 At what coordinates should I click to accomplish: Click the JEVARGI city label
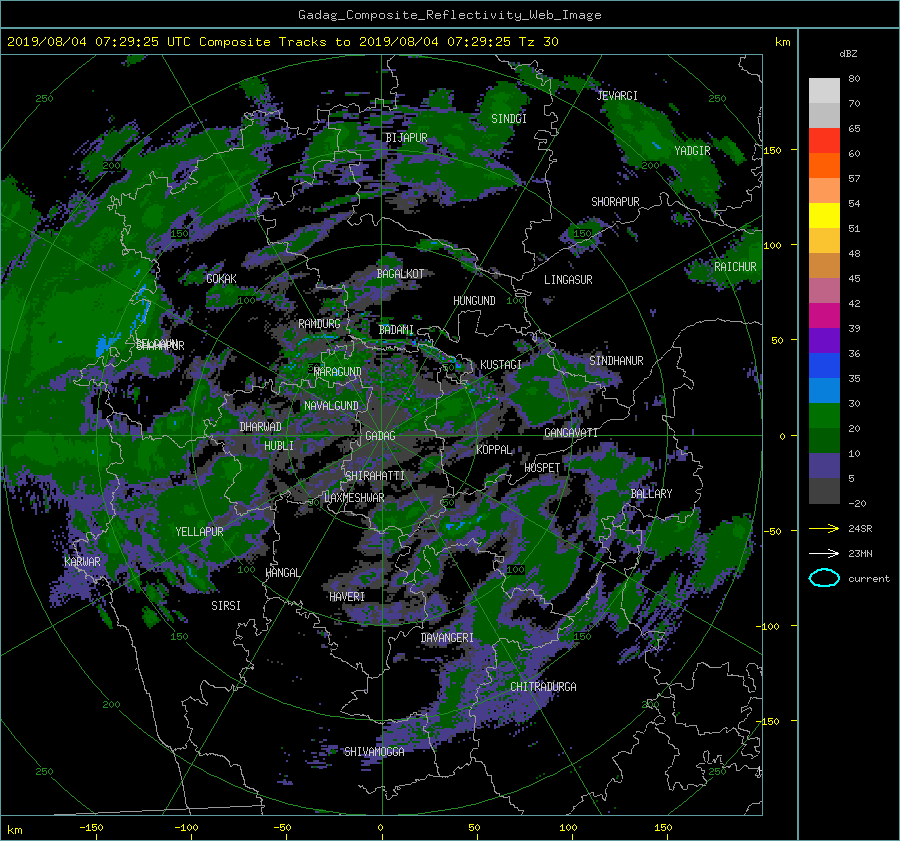[x=617, y=96]
